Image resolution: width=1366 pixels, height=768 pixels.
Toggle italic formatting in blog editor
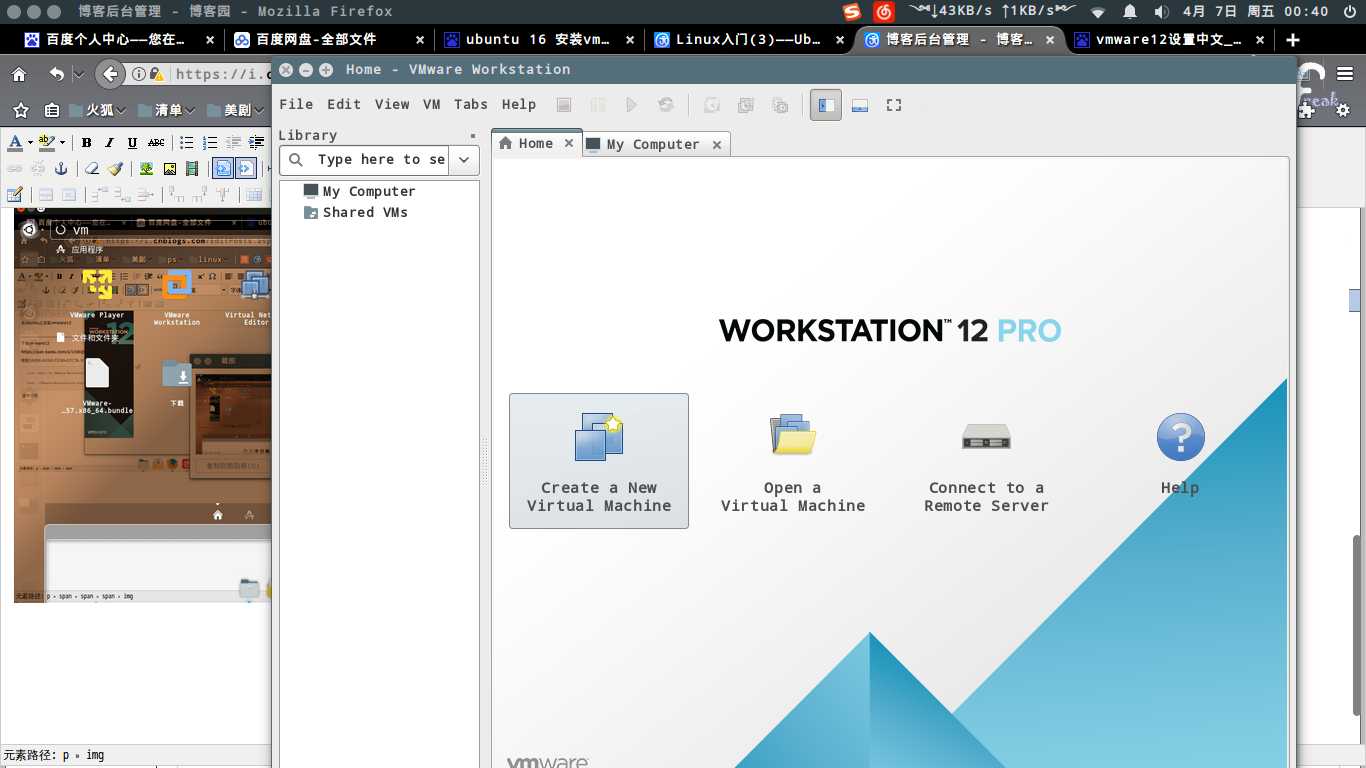[x=109, y=142]
